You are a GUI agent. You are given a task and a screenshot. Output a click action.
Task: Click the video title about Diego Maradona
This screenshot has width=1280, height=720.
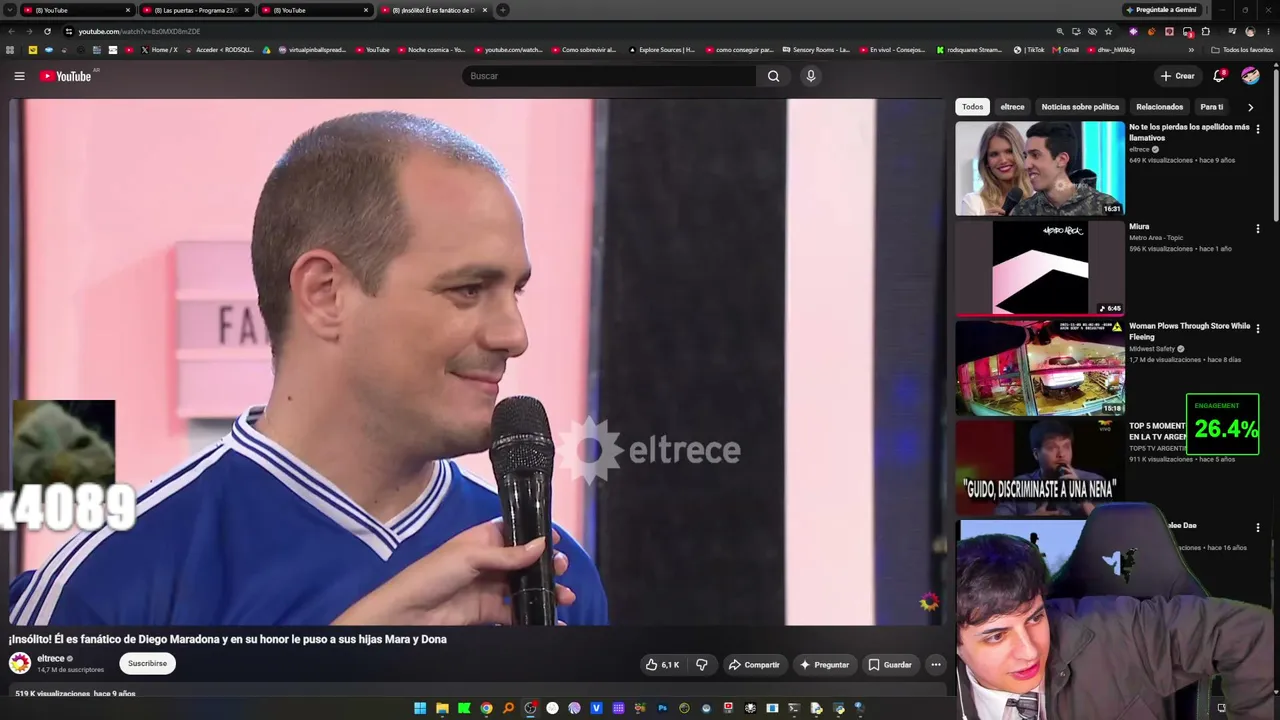[228, 640]
